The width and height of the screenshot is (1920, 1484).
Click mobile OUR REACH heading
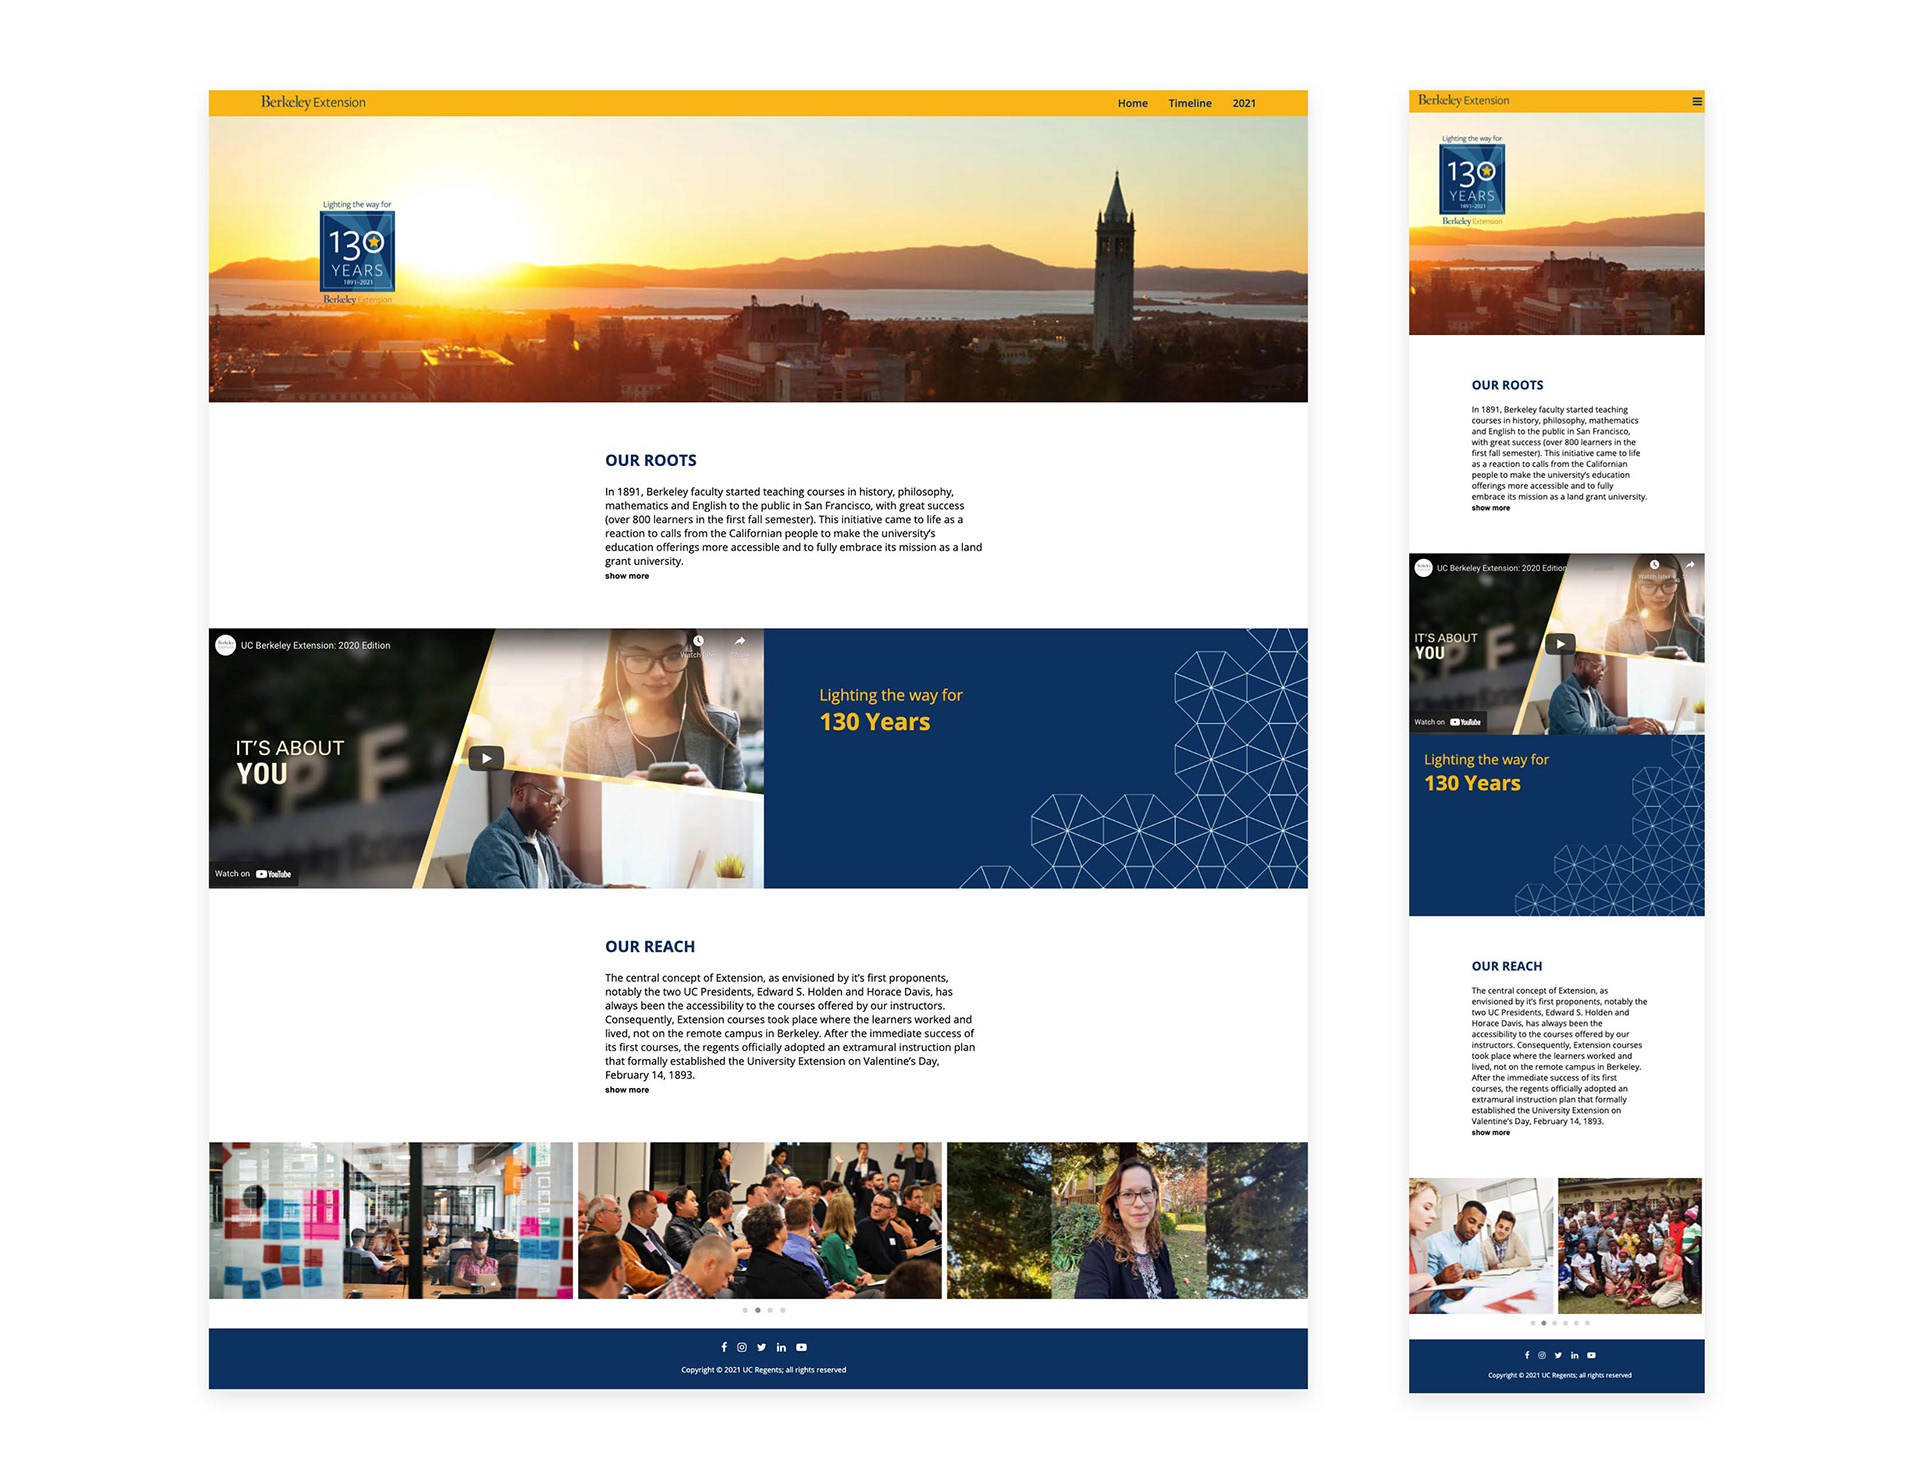click(x=1507, y=966)
